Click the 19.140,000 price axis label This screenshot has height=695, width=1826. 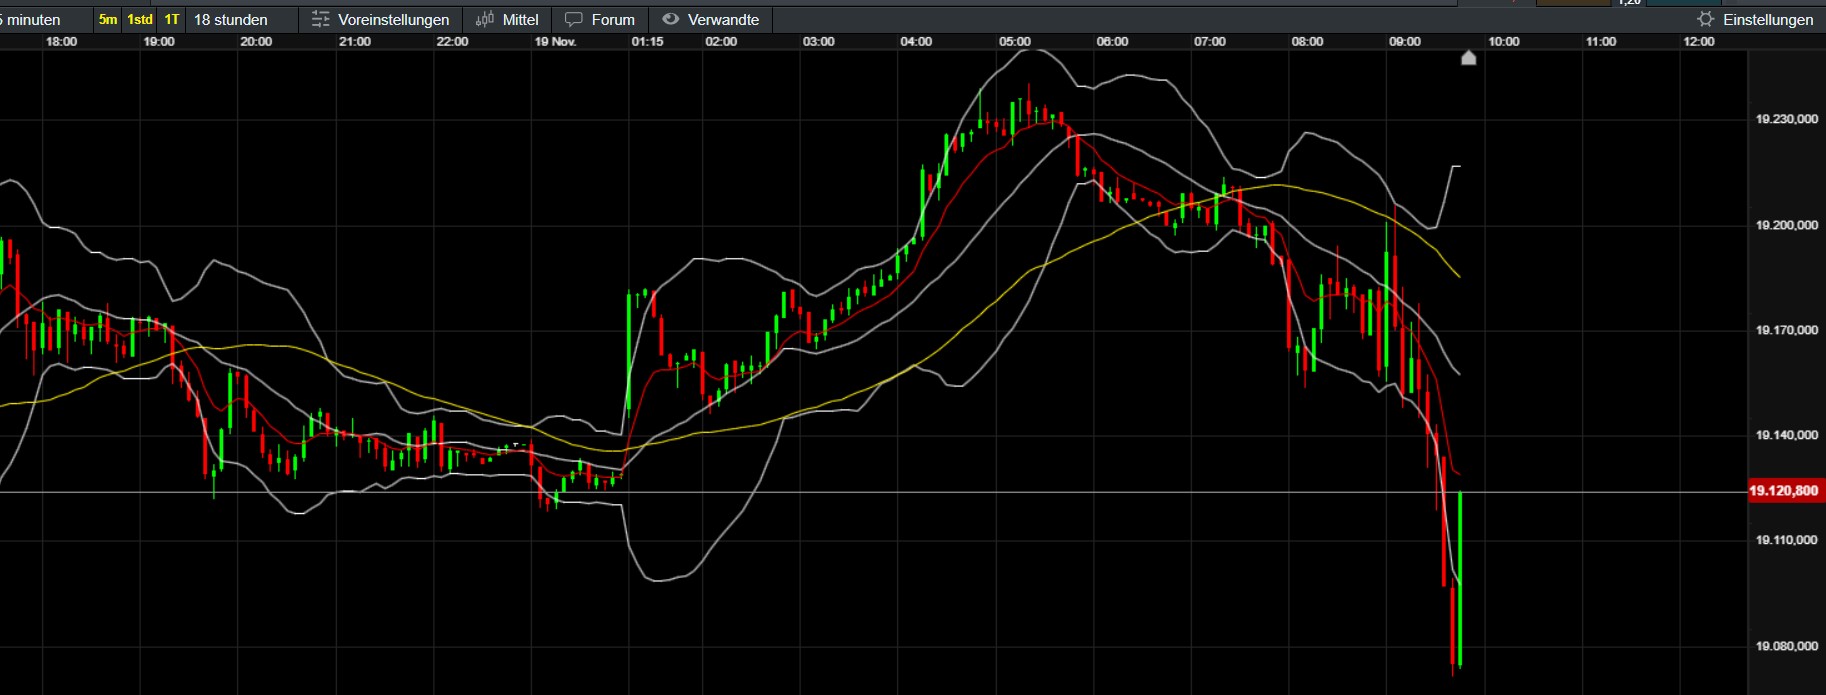[1787, 435]
